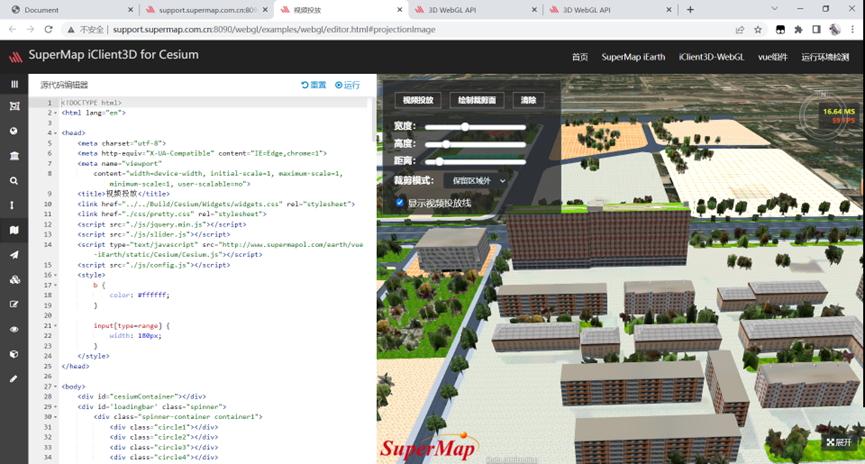
Task: Click the compass widget on the 3D scene
Action: [x=823, y=115]
